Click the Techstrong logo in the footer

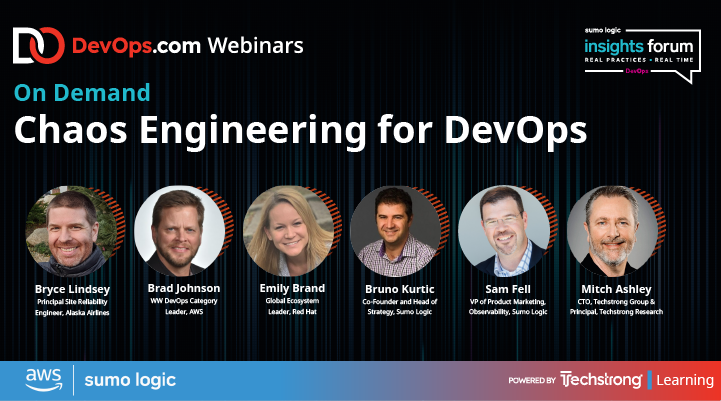tap(601, 380)
